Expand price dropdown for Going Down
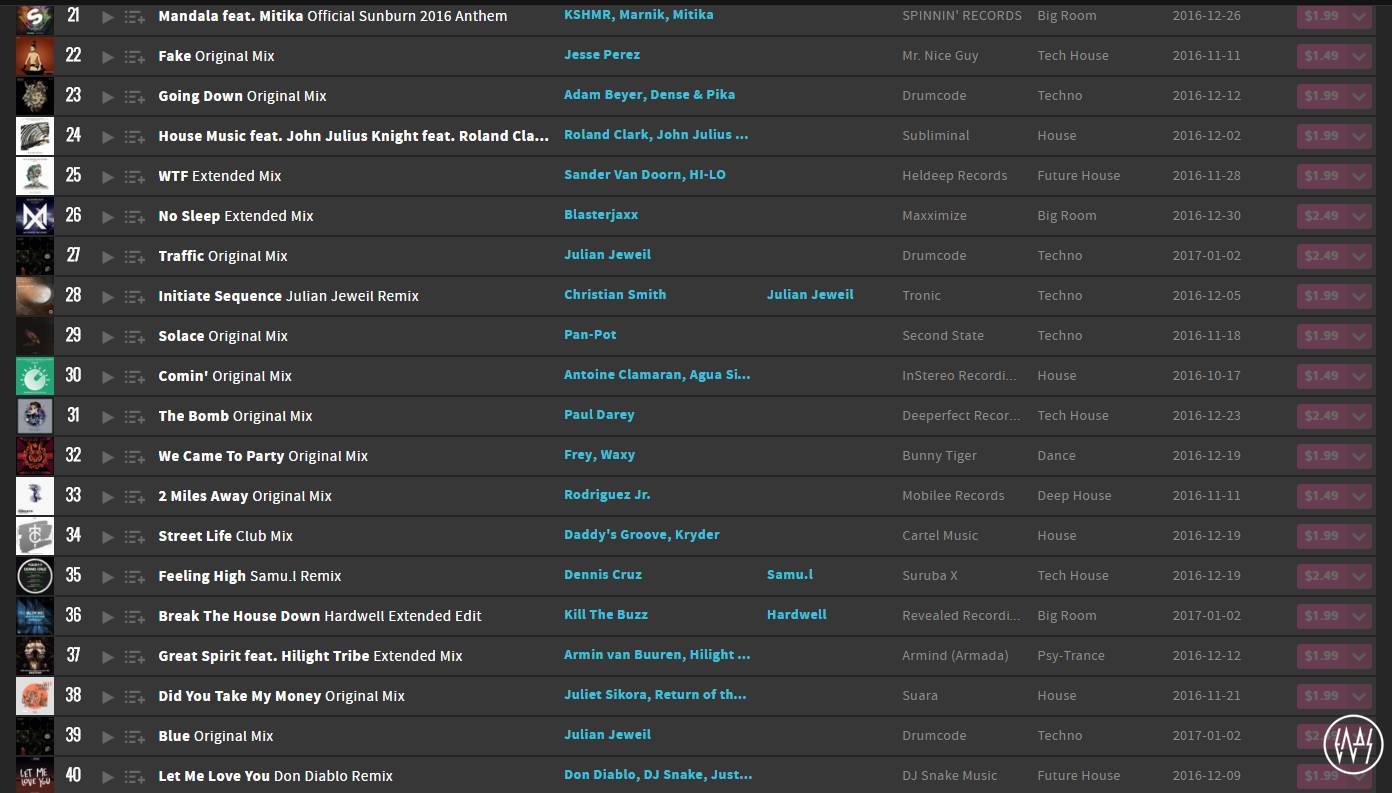This screenshot has width=1392, height=793. (x=1359, y=96)
